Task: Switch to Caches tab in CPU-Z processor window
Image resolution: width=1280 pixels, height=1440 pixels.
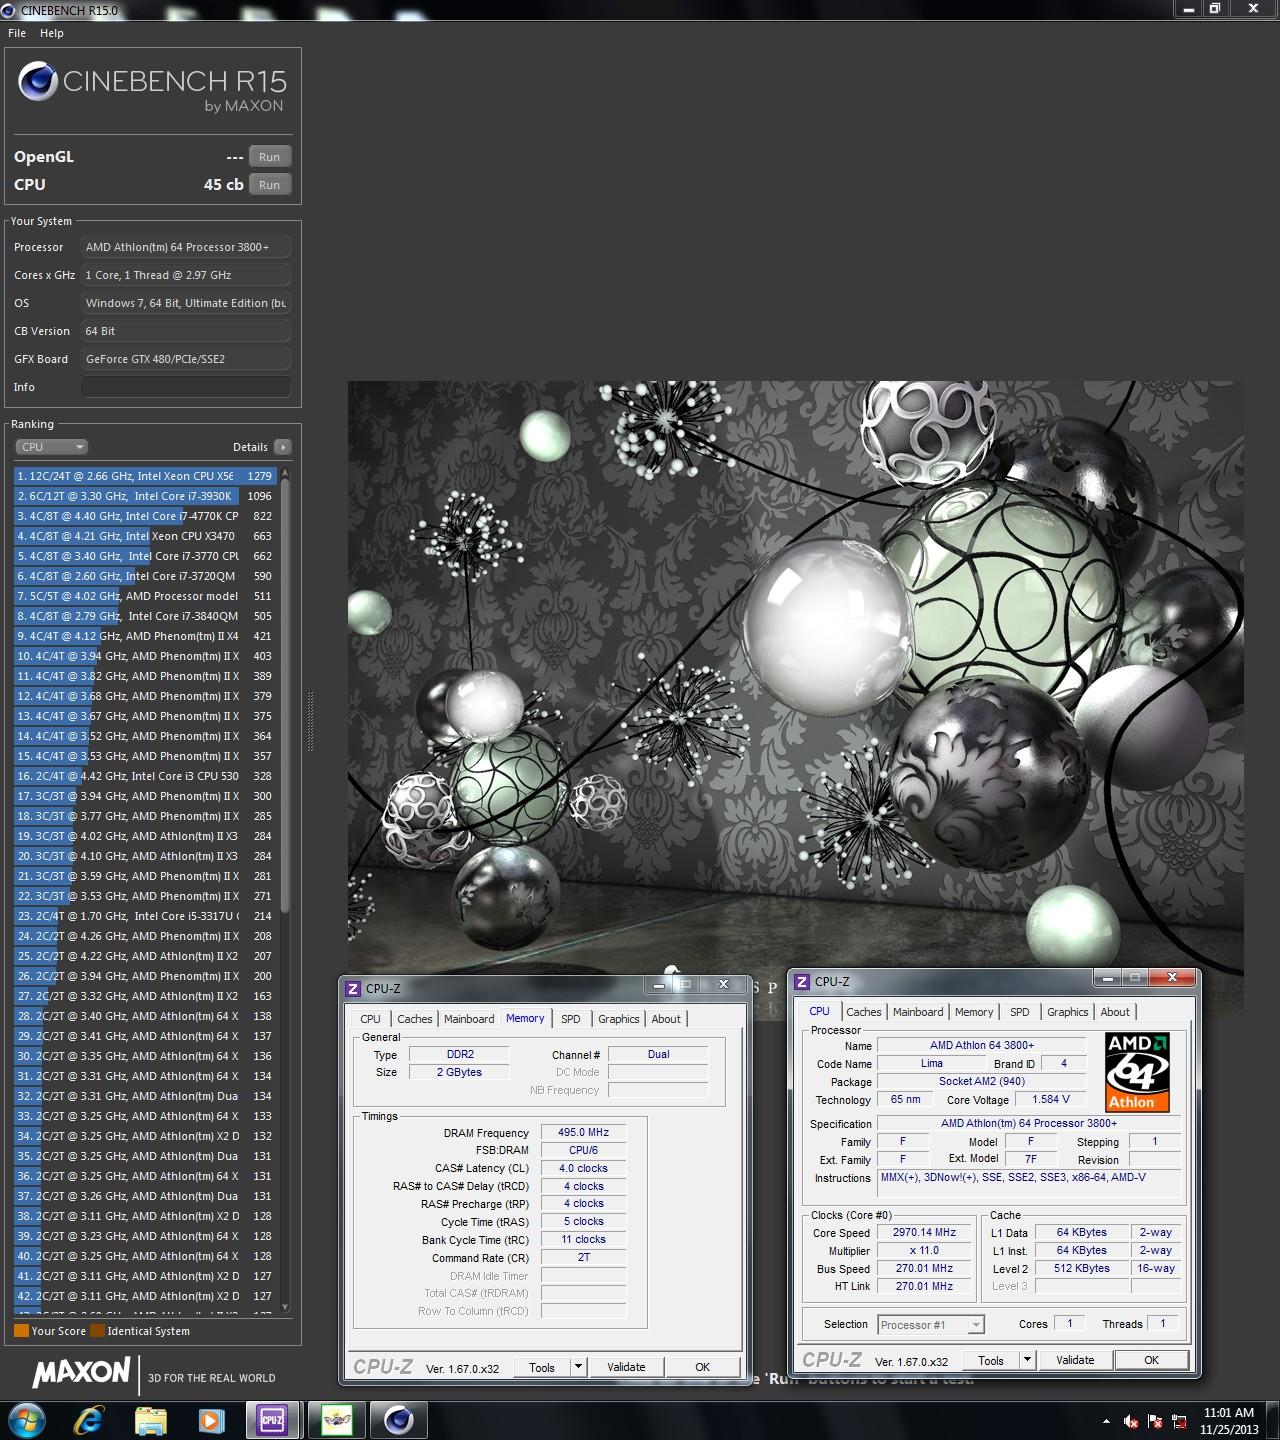Action: point(863,1012)
